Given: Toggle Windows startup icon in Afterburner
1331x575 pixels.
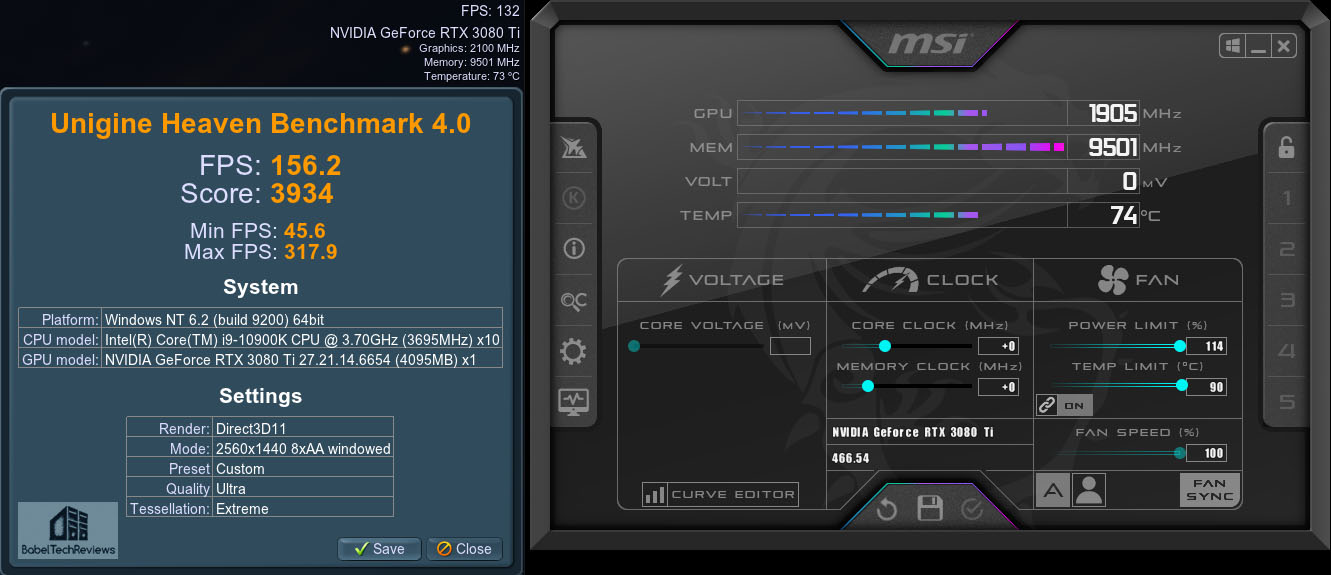Looking at the screenshot, I should 1232,46.
